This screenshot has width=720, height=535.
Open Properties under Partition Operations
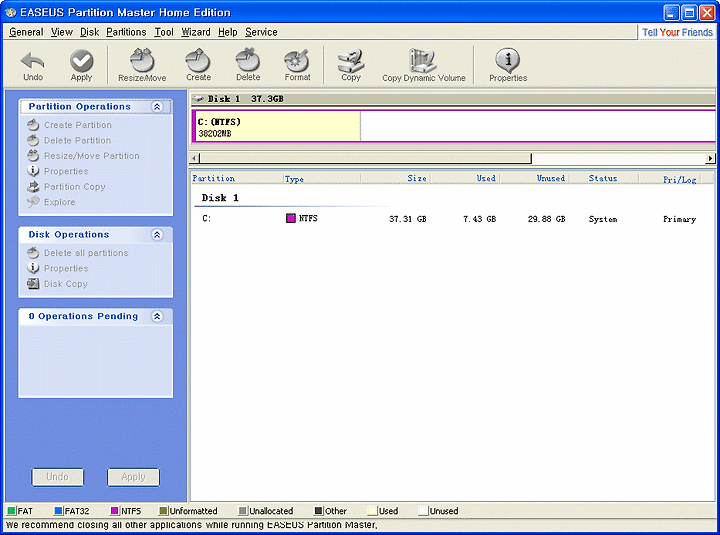pyautogui.click(x=57, y=171)
